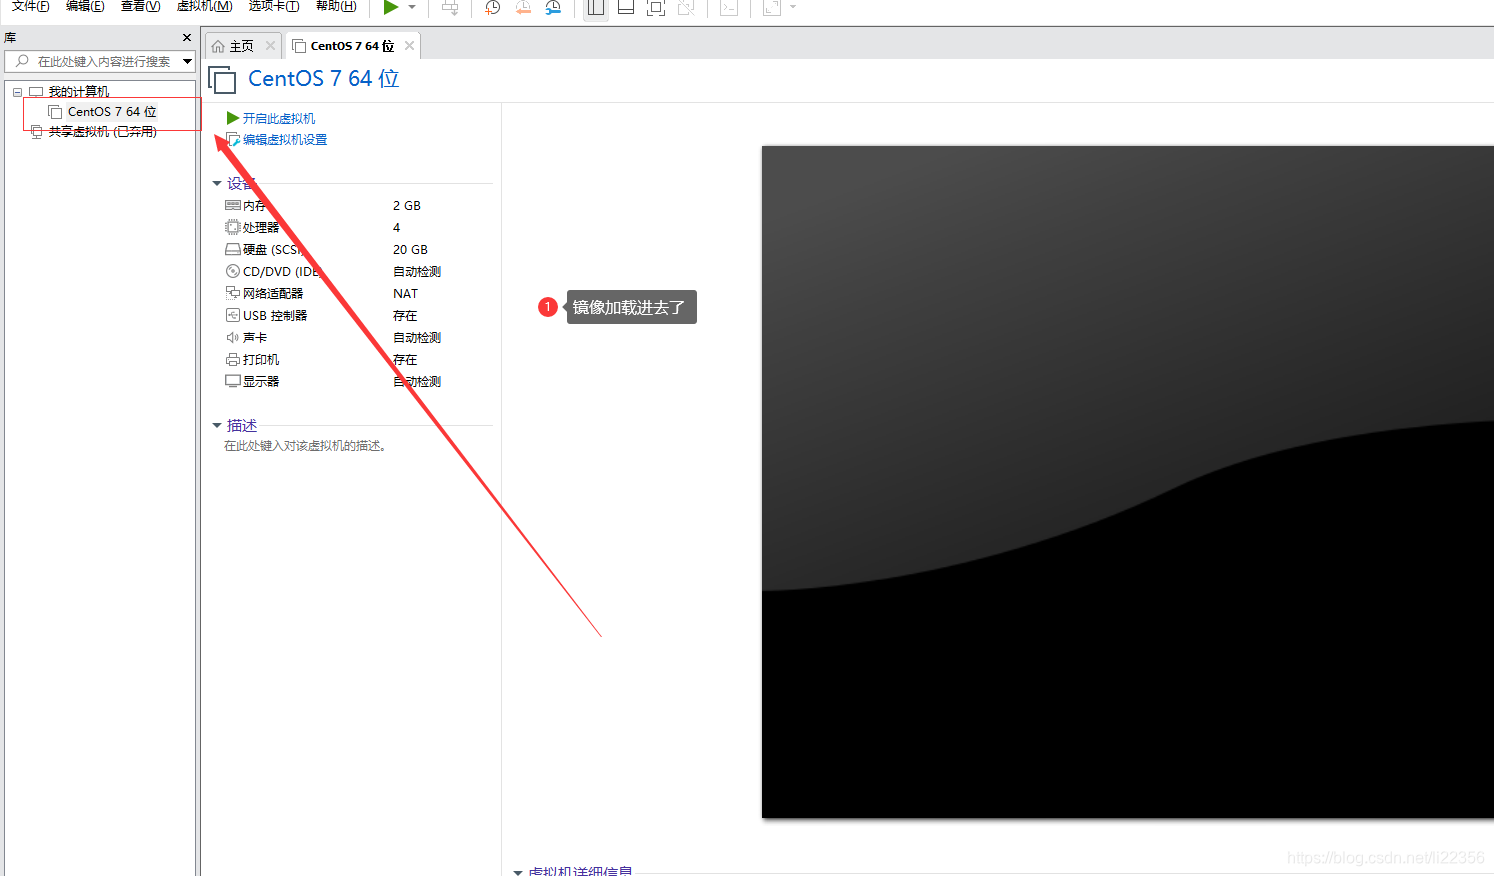Click the stretch guest display icon
This screenshot has height=876, width=1494.
tap(772, 7)
